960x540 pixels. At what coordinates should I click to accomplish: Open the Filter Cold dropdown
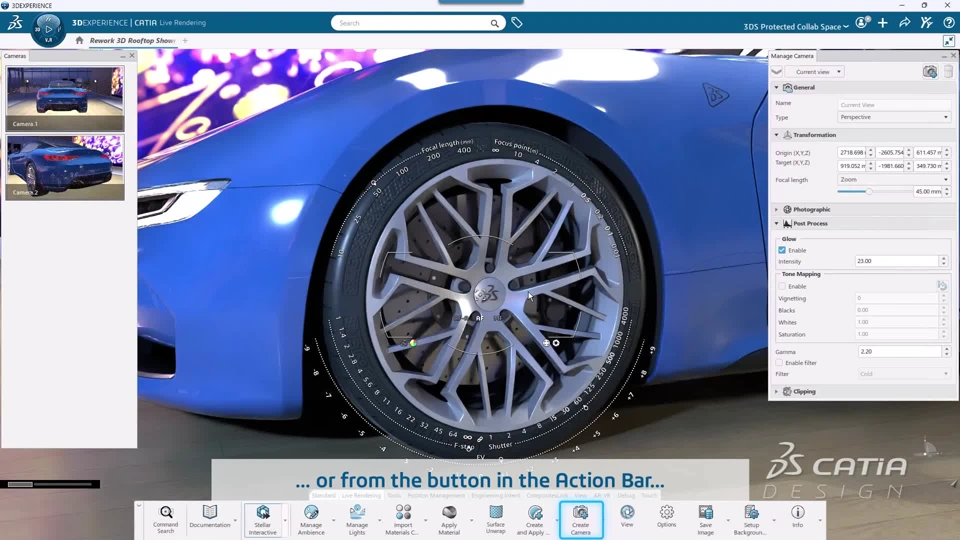coord(904,373)
